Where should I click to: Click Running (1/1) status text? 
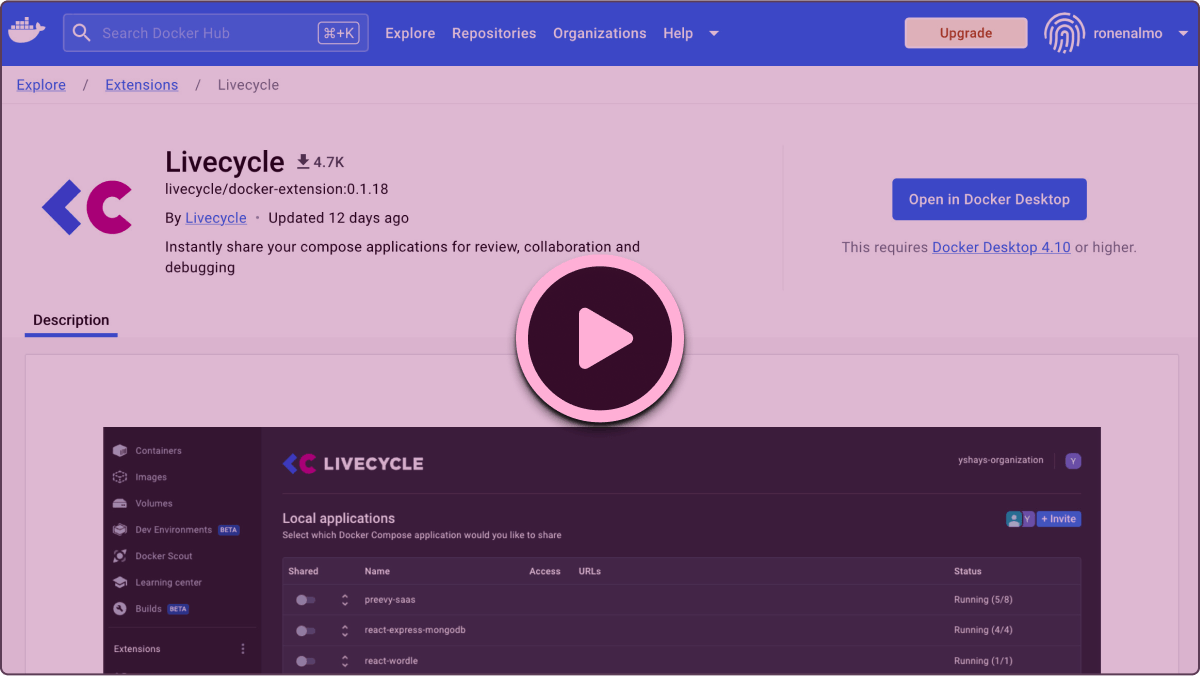(983, 661)
